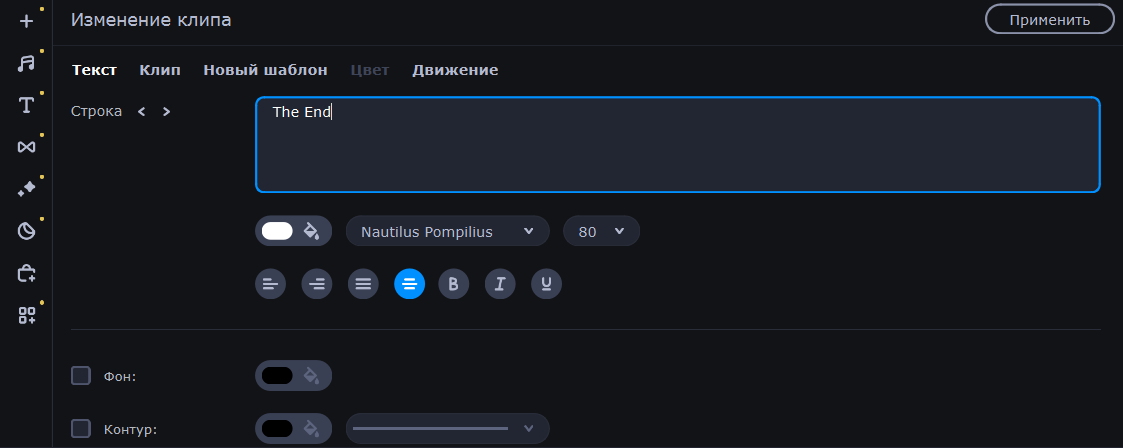The image size is (1123, 448).
Task: Enable the Фон background checkbox
Action: point(81,376)
